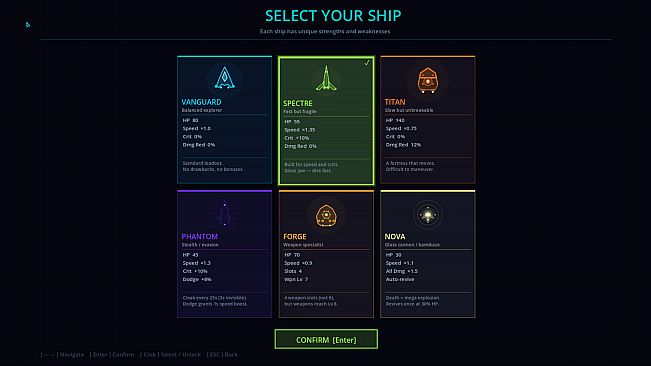The height and width of the screenshot is (366, 651).
Task: Click Nova's Auto-revive stat line
Action: coord(400,279)
